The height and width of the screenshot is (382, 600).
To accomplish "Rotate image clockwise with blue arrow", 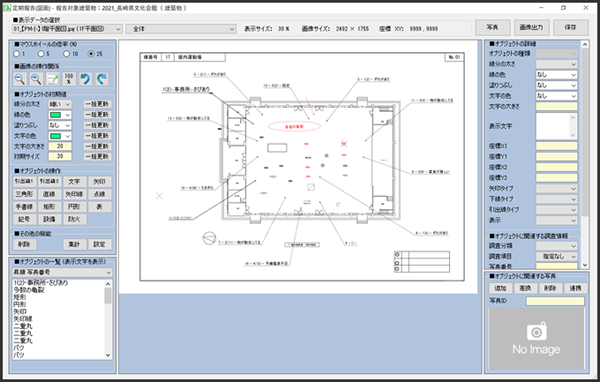I will pos(101,79).
